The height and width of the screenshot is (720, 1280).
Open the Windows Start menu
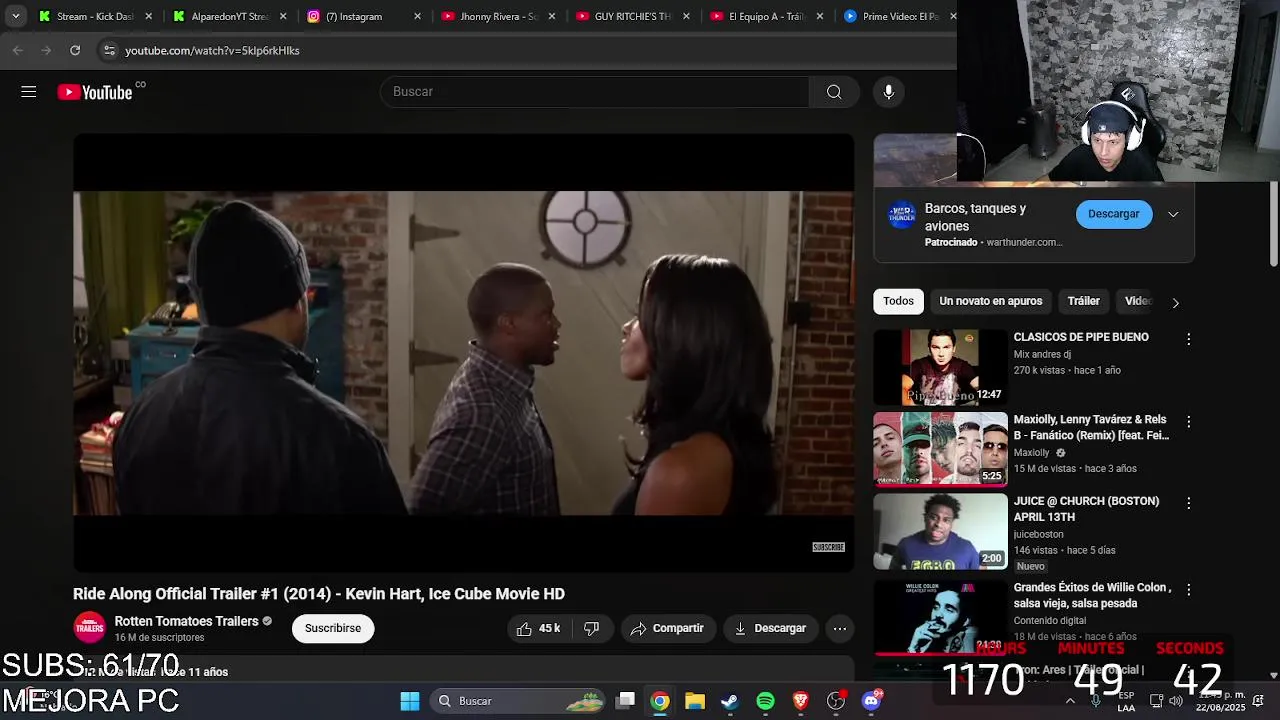click(x=410, y=701)
